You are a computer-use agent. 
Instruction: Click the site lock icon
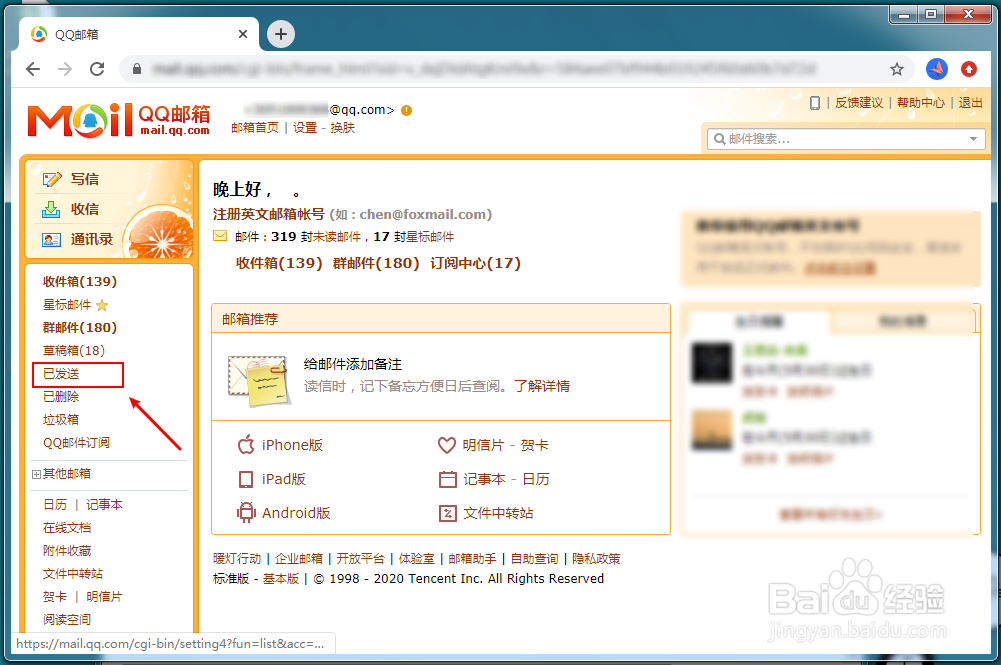pyautogui.click(x=137, y=69)
